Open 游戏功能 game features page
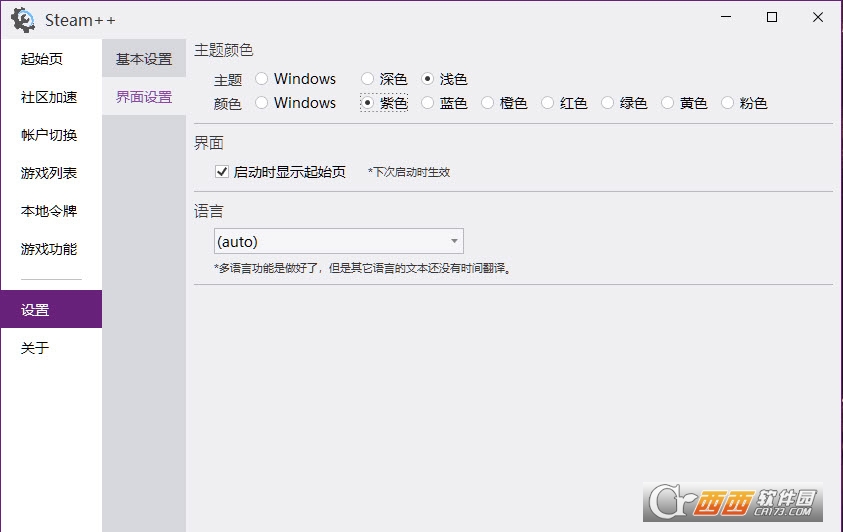 click(51, 249)
